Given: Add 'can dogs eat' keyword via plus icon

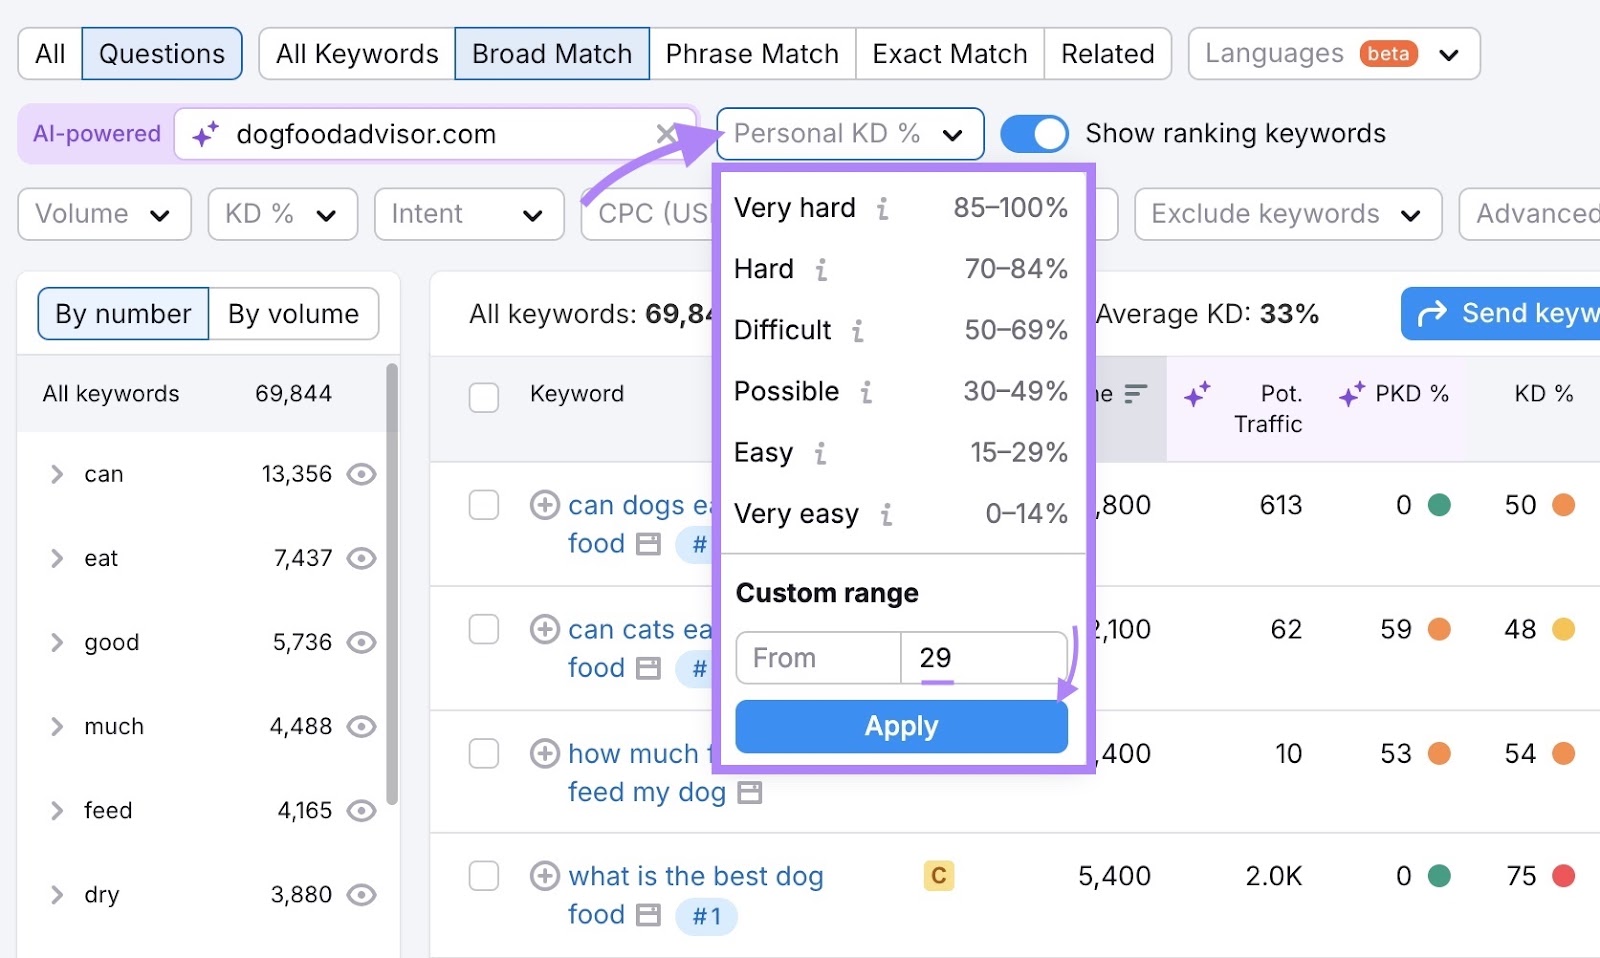Looking at the screenshot, I should pyautogui.click(x=544, y=505).
